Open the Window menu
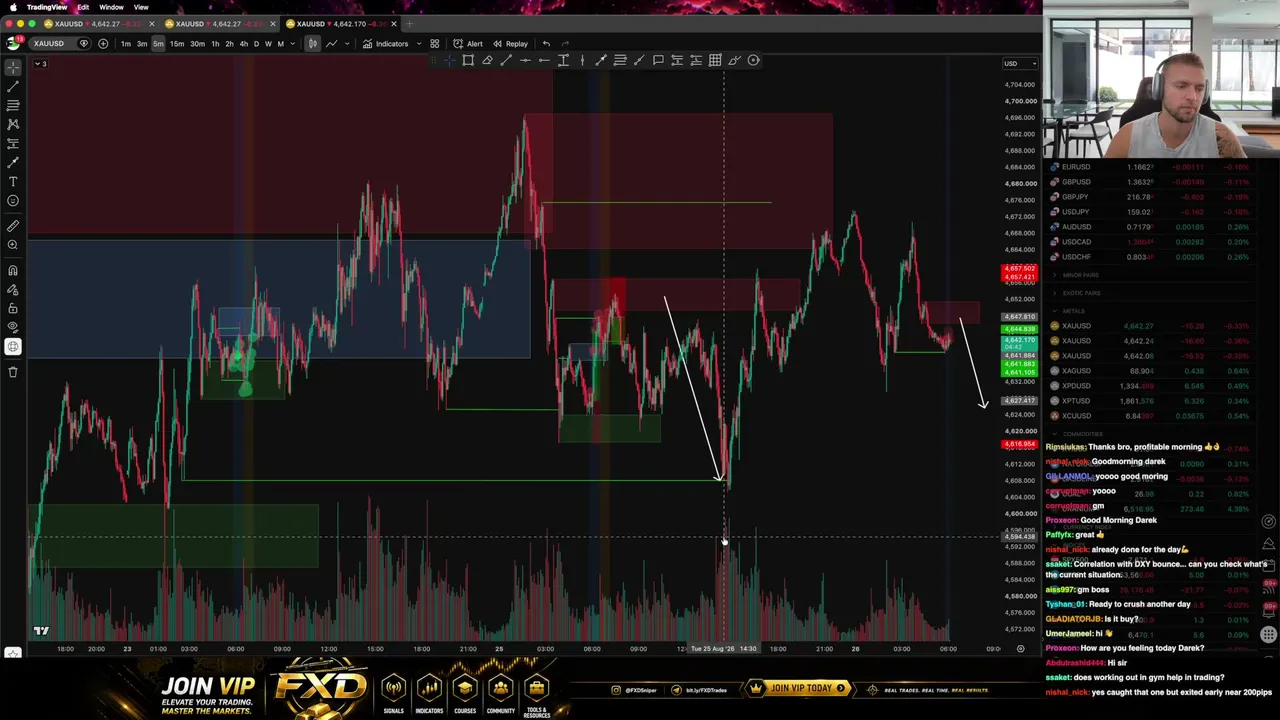Viewport: 1280px width, 720px height. pyautogui.click(x=111, y=7)
